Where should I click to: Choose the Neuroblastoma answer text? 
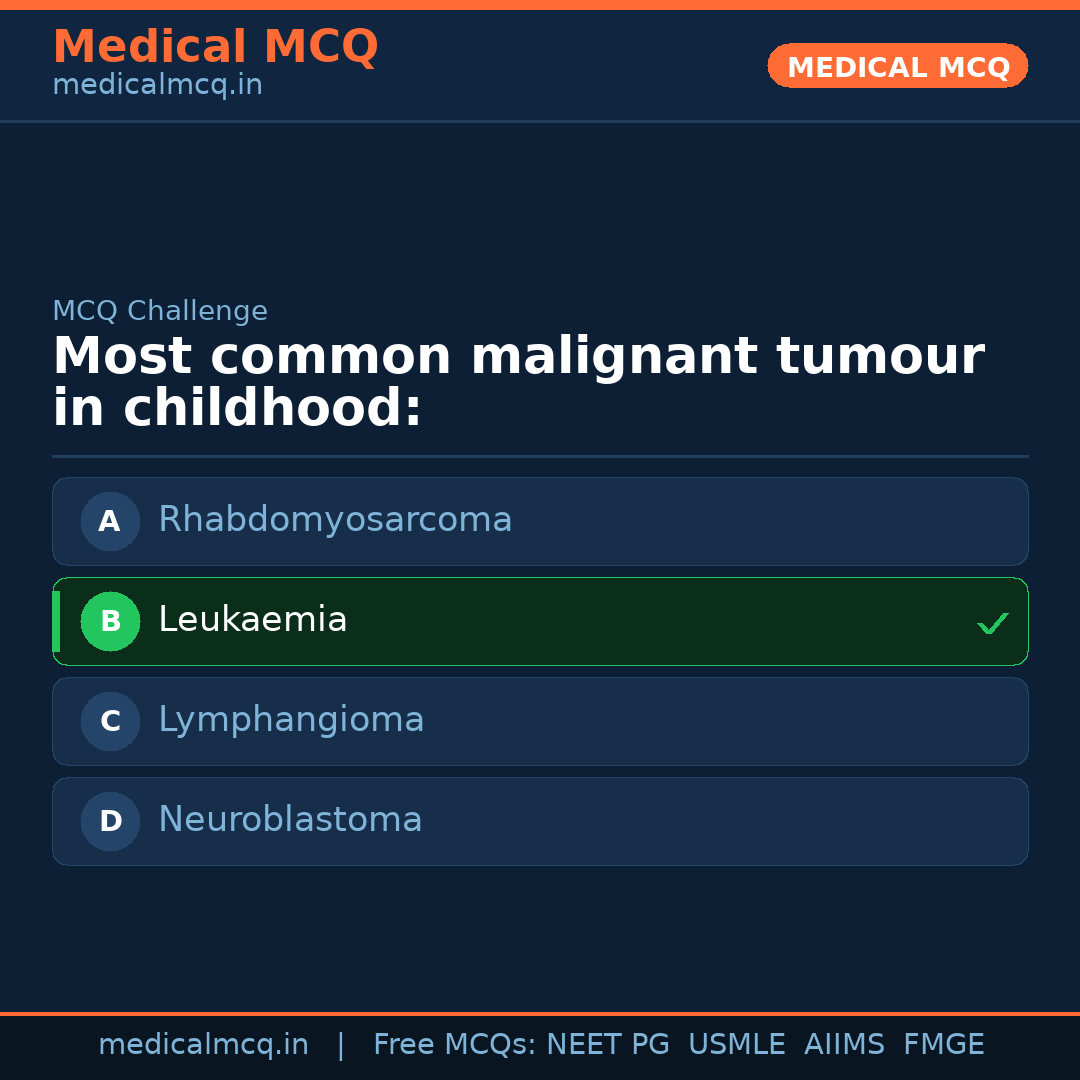pyautogui.click(x=290, y=820)
